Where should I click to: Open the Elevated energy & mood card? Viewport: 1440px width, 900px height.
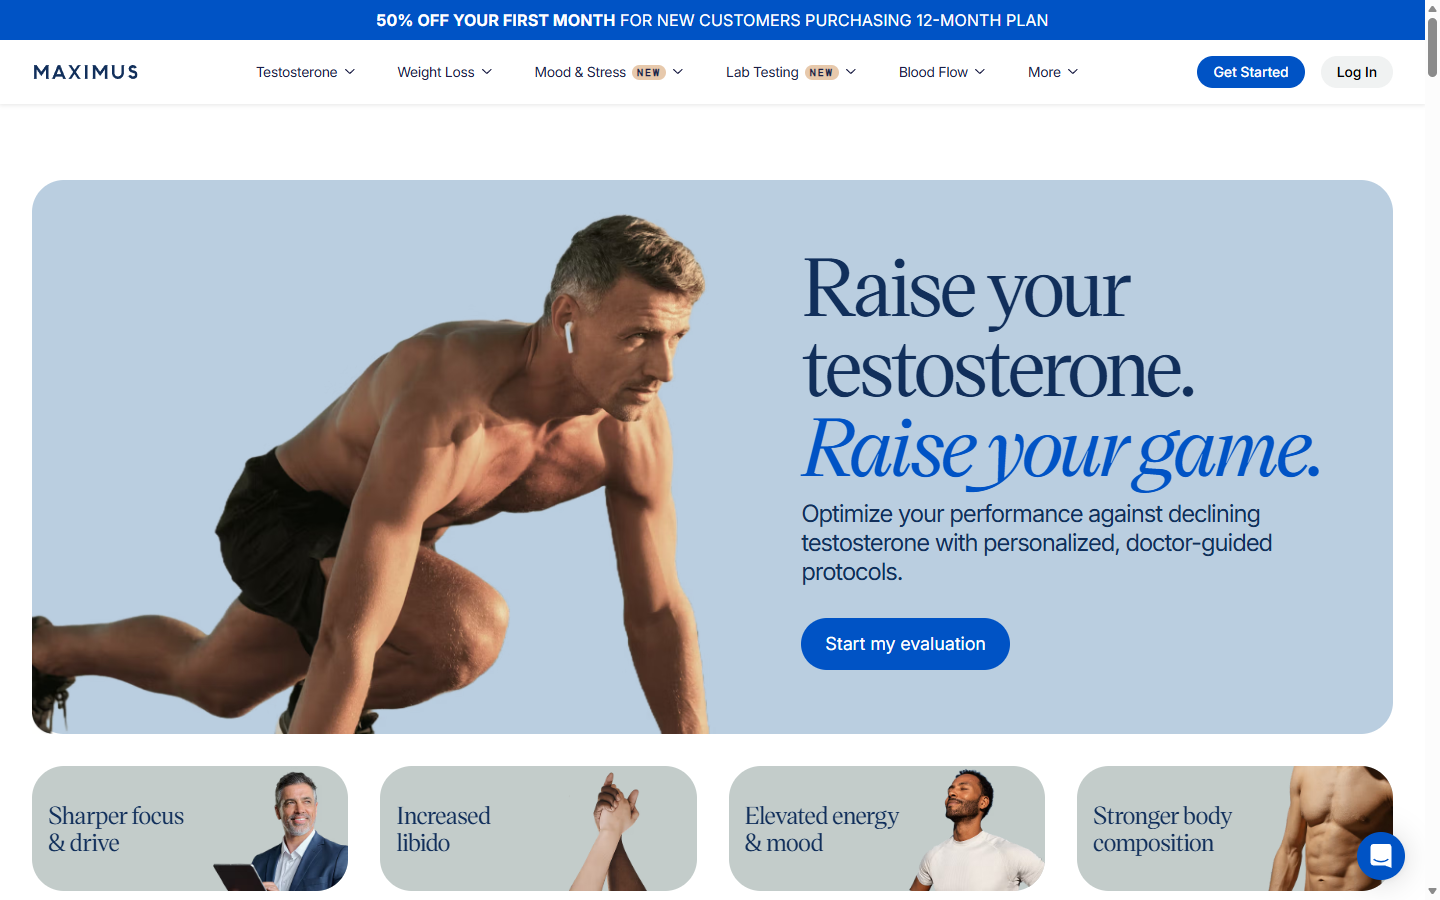(x=887, y=828)
